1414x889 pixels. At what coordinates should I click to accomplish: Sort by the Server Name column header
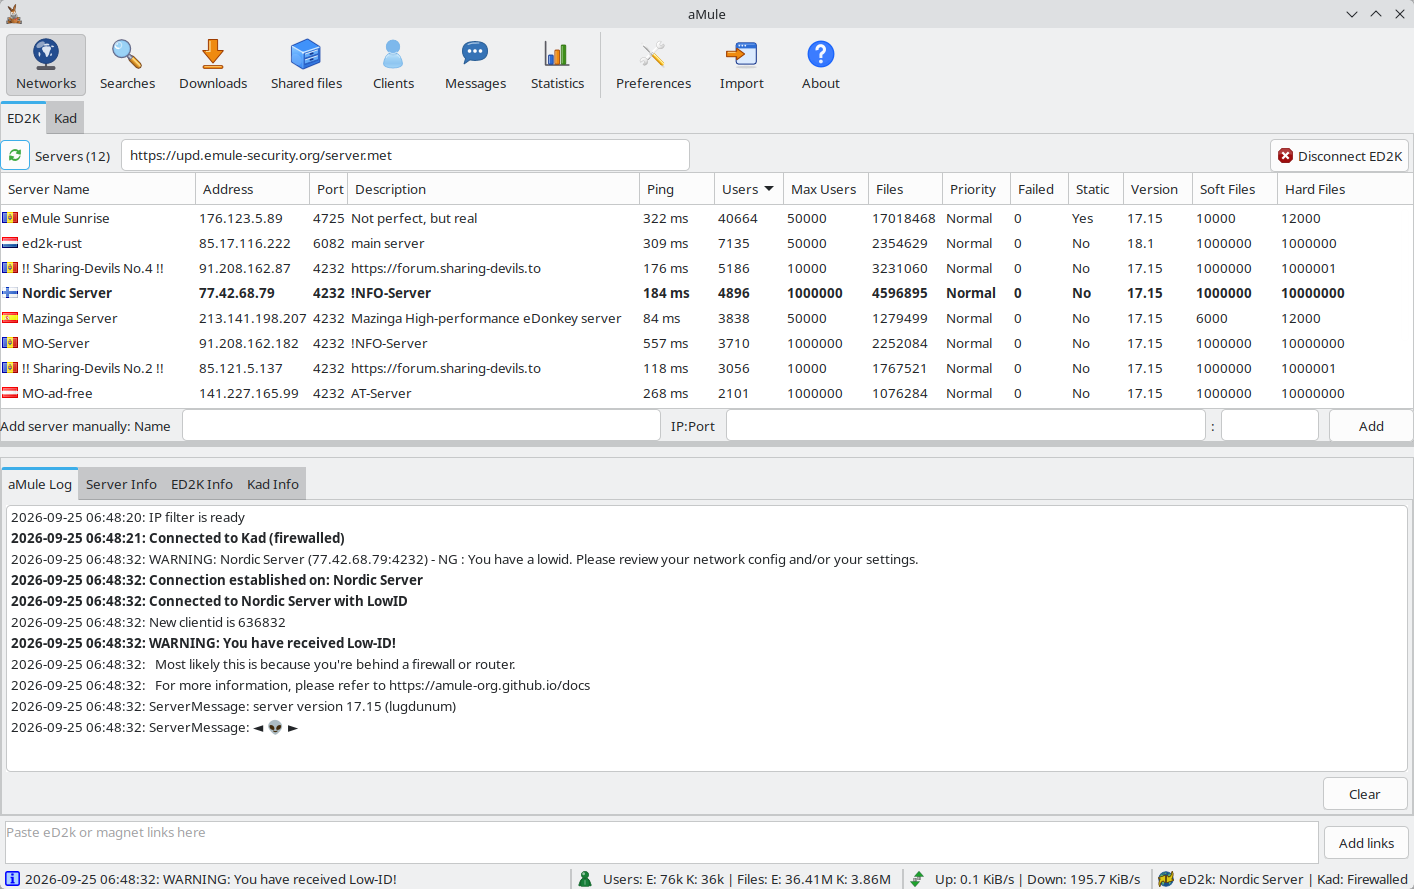click(x=98, y=189)
